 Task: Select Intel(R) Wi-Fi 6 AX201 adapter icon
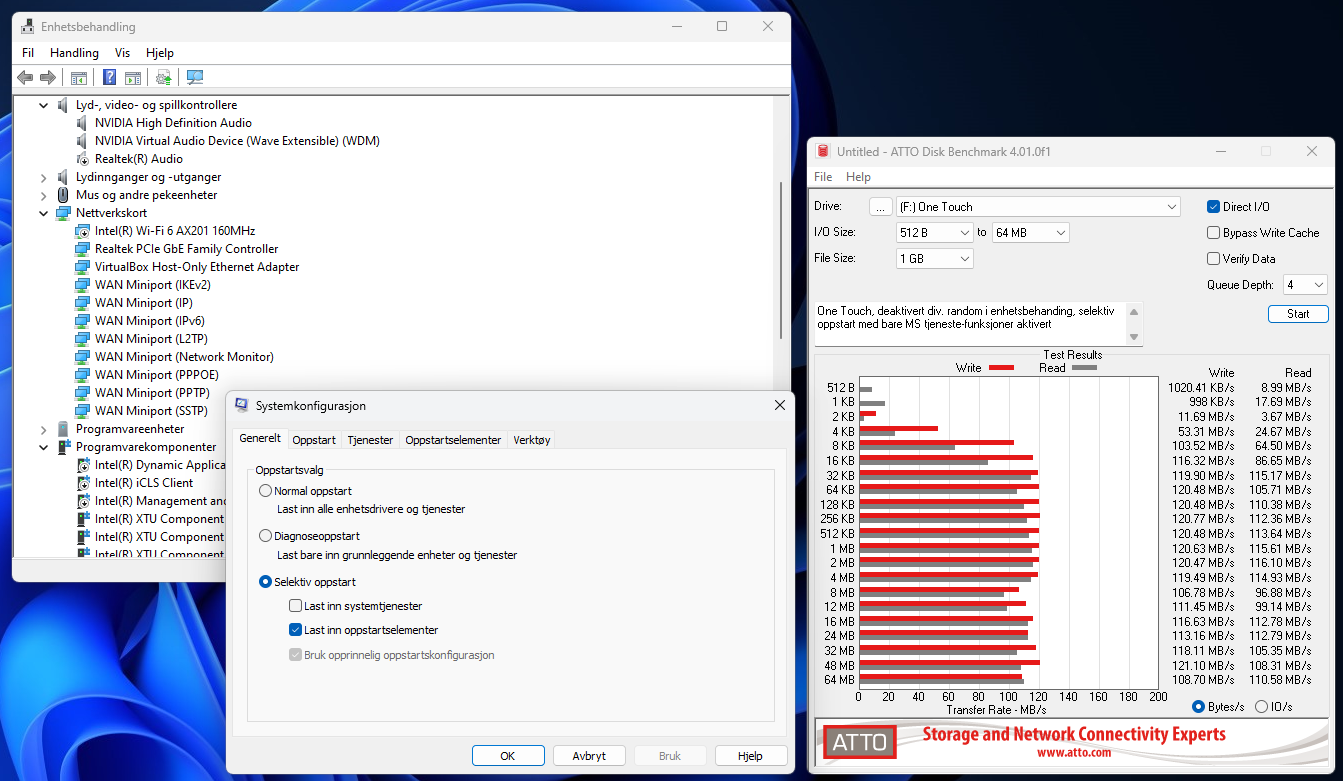83,231
